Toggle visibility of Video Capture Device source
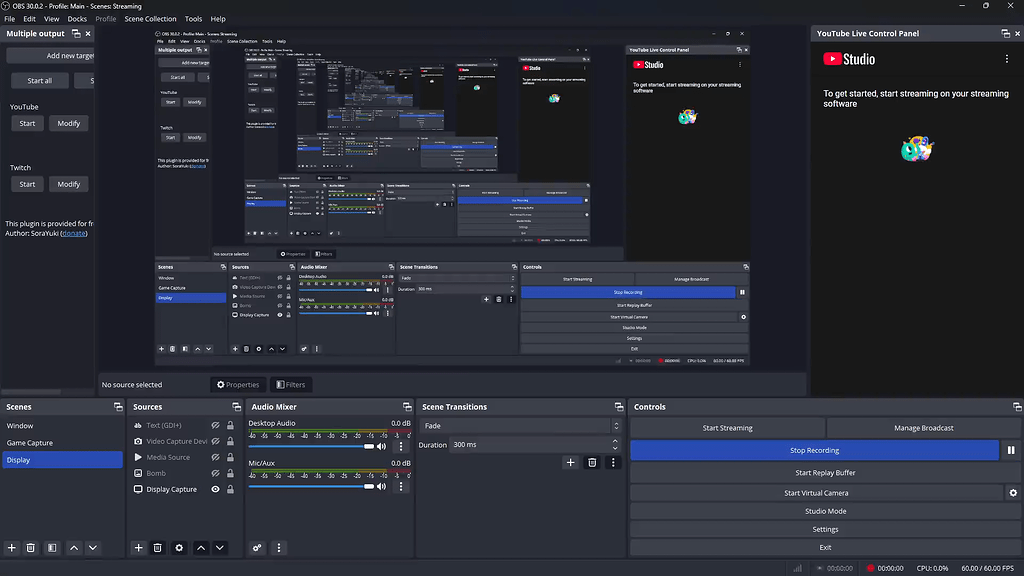The width and height of the screenshot is (1024, 576). (216, 441)
